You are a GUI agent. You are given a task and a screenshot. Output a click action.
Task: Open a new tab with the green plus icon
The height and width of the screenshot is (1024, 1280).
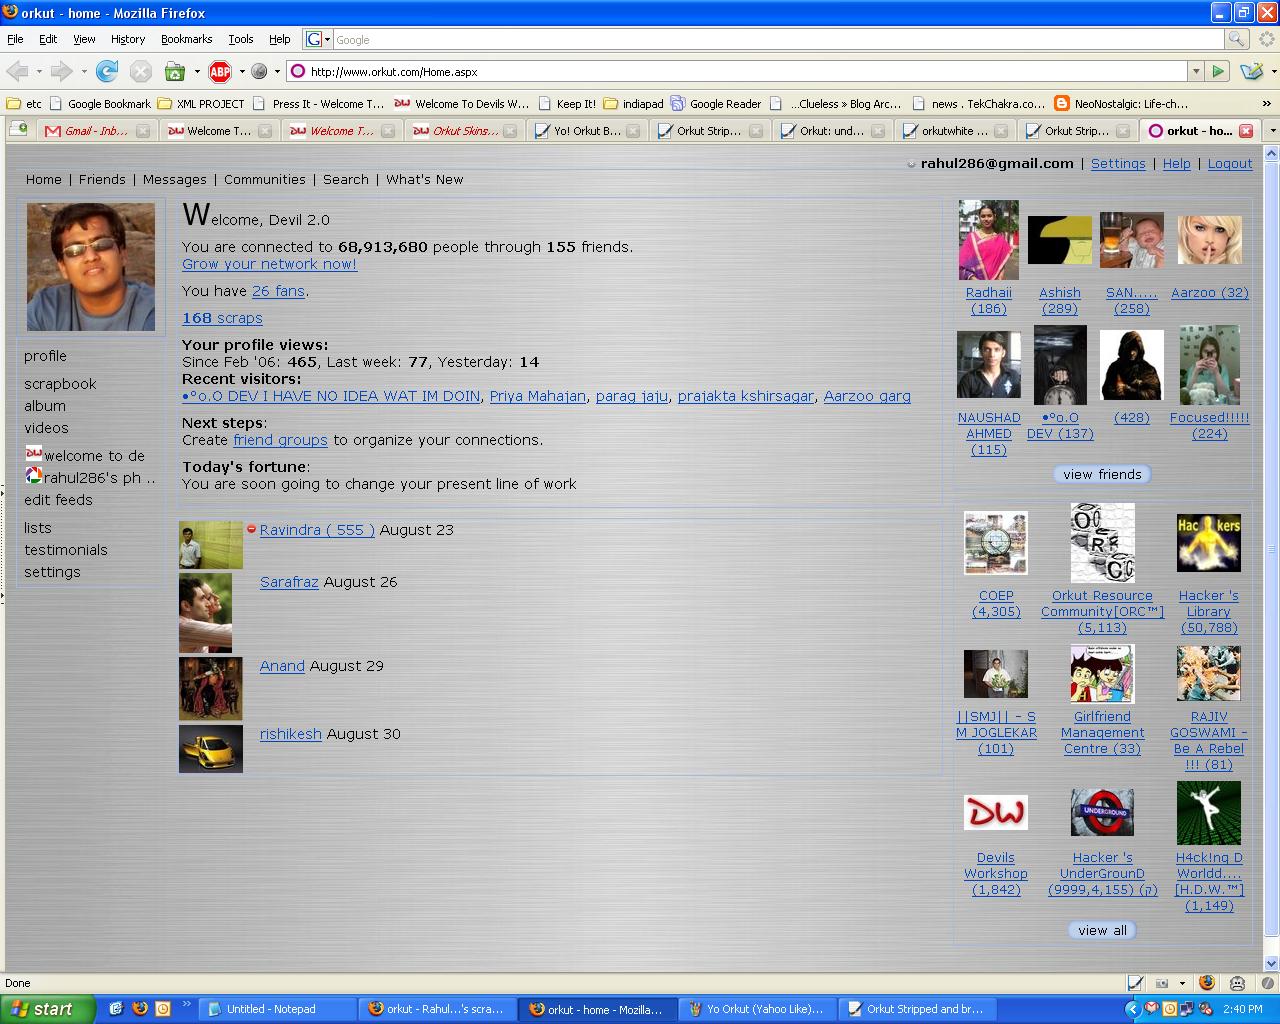coord(18,130)
